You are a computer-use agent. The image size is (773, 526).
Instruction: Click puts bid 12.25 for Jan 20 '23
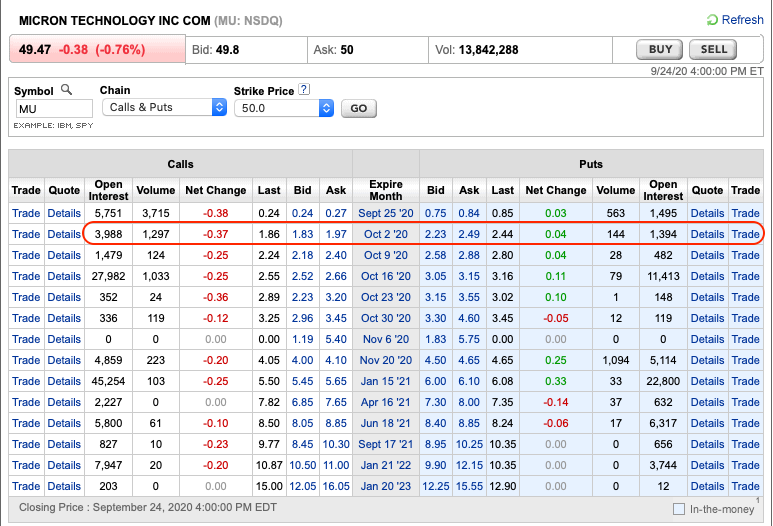click(435, 486)
